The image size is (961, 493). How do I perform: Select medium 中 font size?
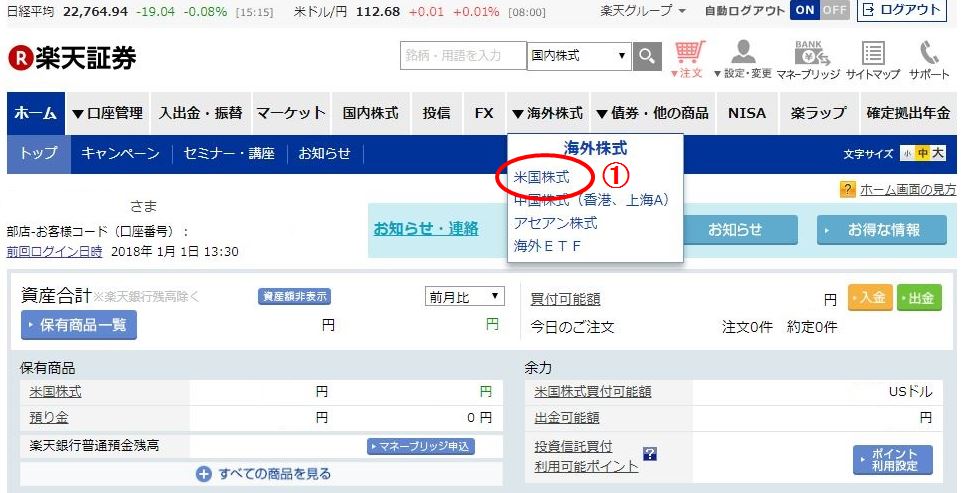(922, 153)
